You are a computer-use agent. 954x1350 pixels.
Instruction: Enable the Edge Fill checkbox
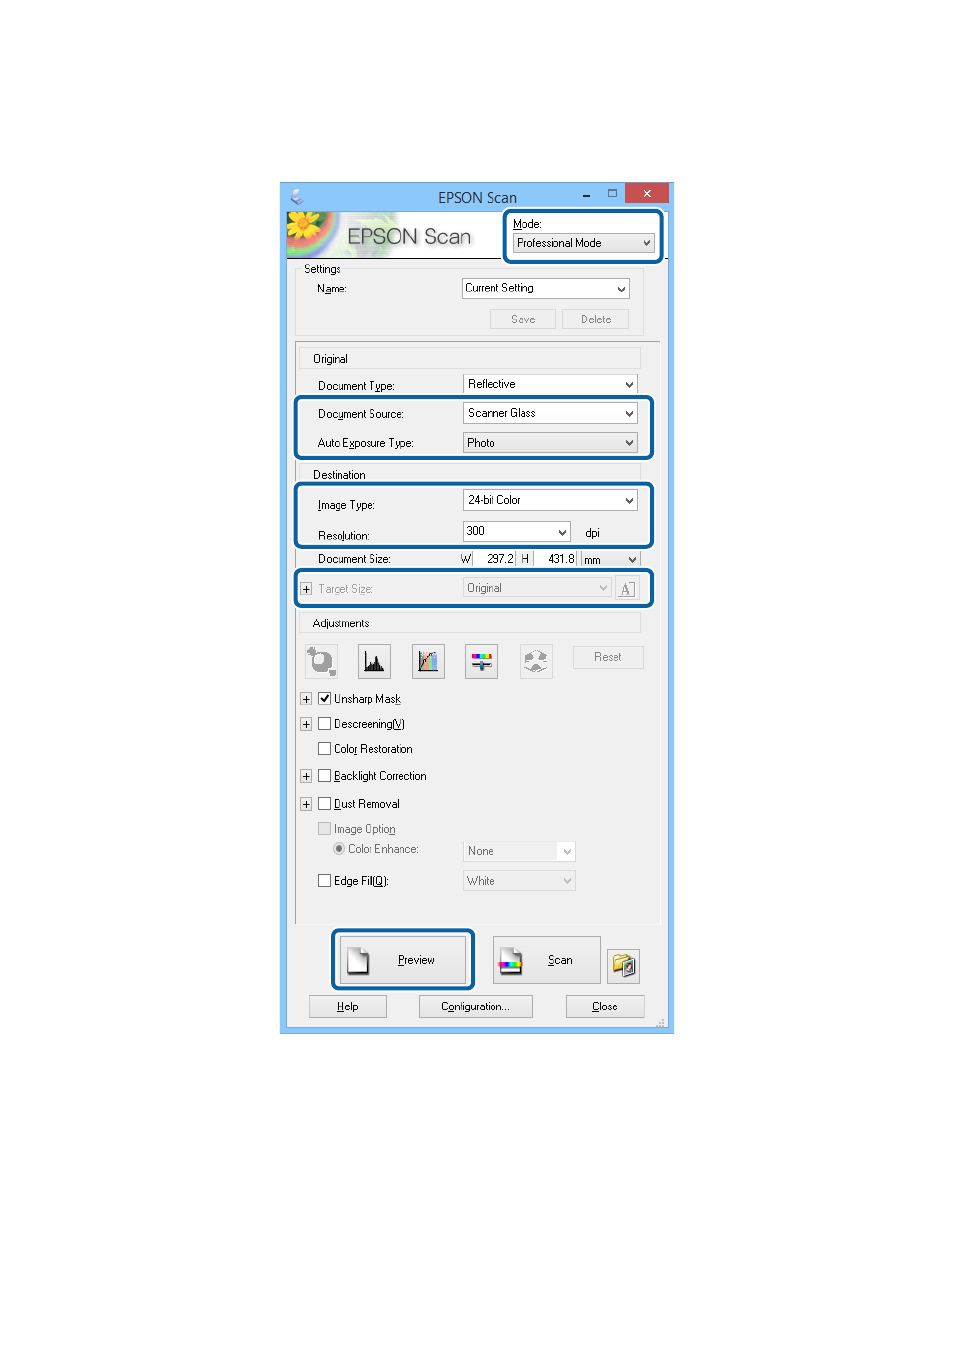pyautogui.click(x=324, y=880)
